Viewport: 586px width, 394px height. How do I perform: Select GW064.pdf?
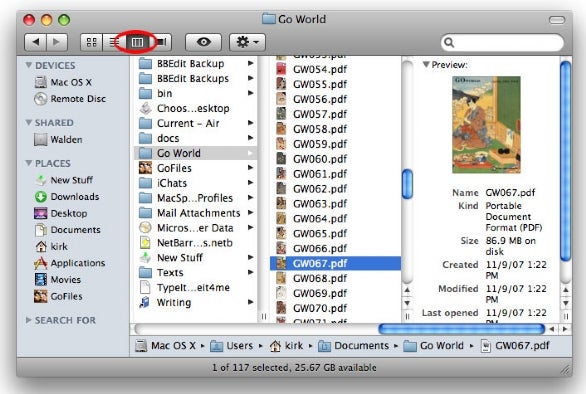coord(335,219)
